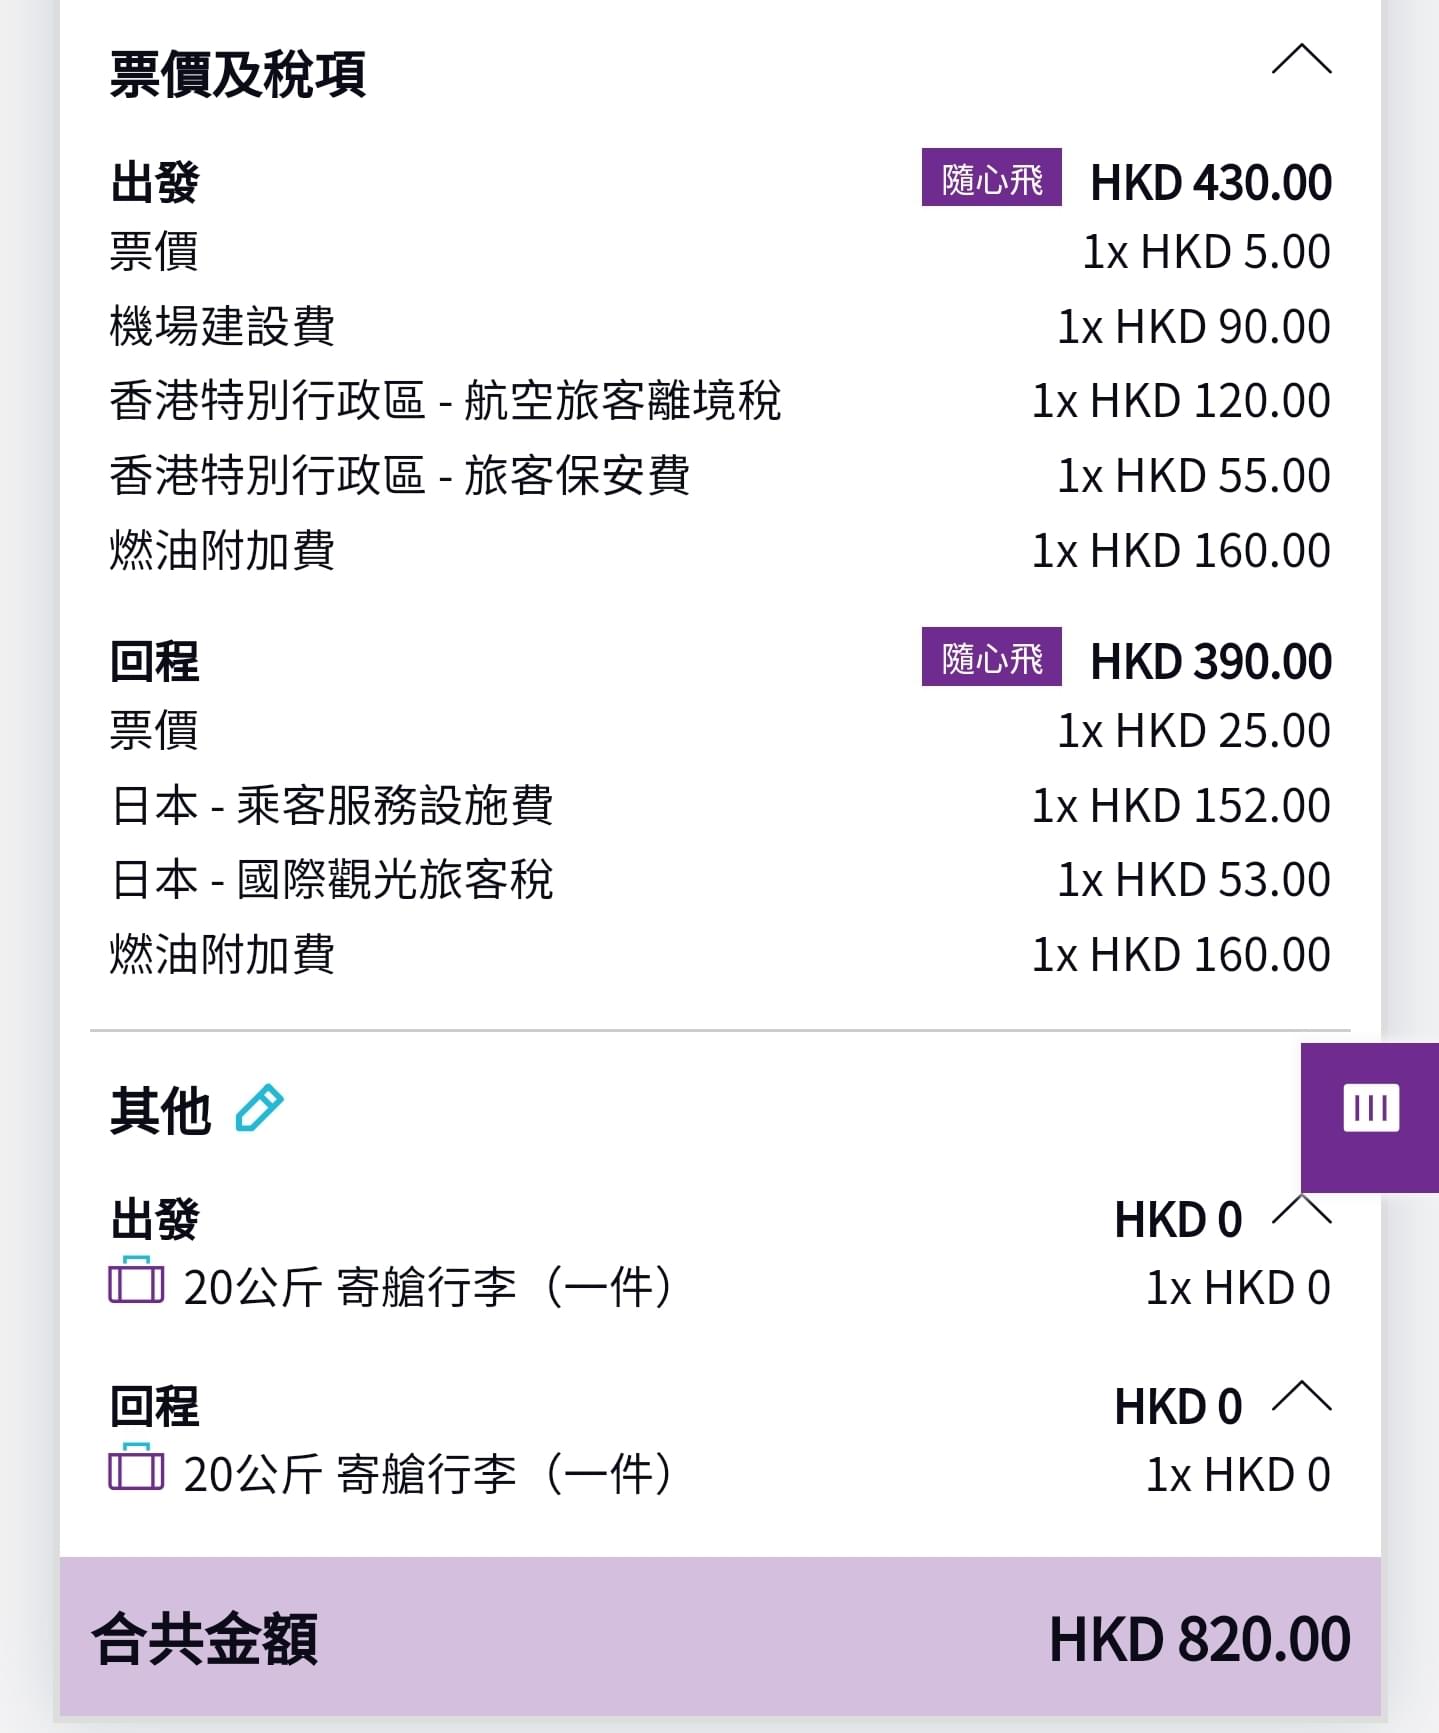Collapse the 票價及稅項 section chevron
This screenshot has width=1439, height=1733.
(1301, 60)
